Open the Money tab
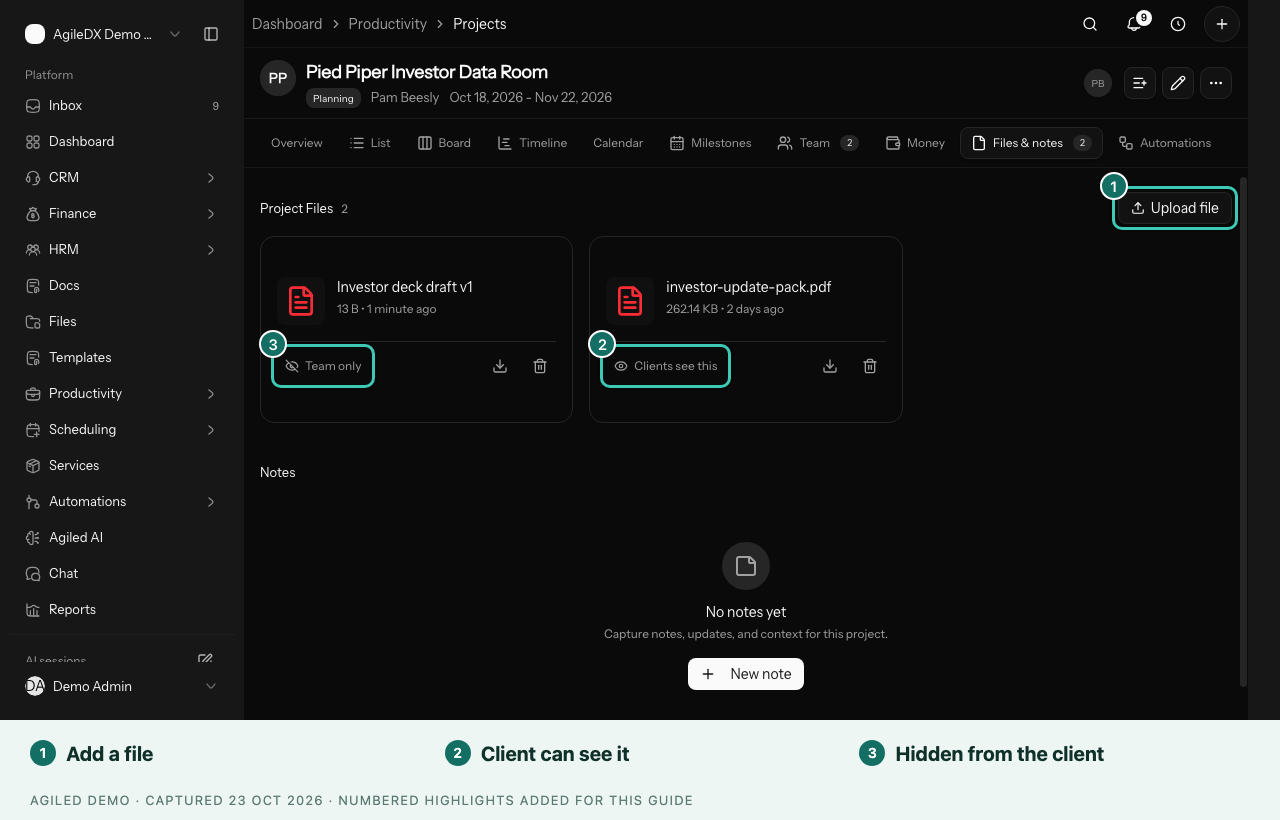This screenshot has height=820, width=1280. 915,143
